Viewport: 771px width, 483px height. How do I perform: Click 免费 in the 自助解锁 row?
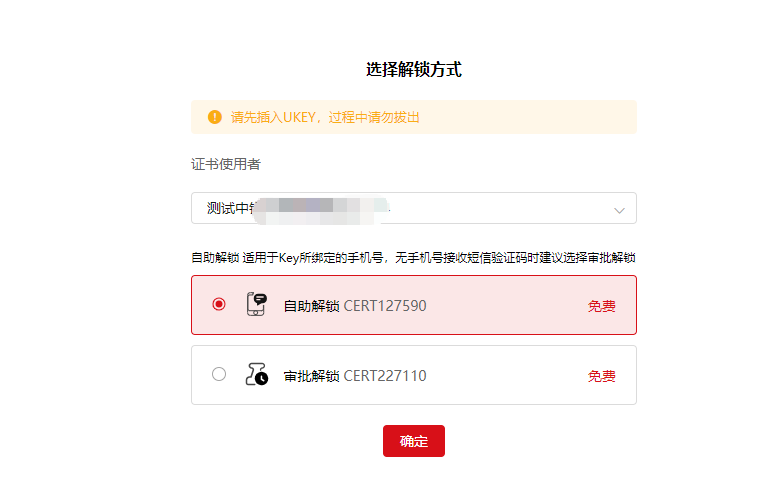pyautogui.click(x=601, y=306)
